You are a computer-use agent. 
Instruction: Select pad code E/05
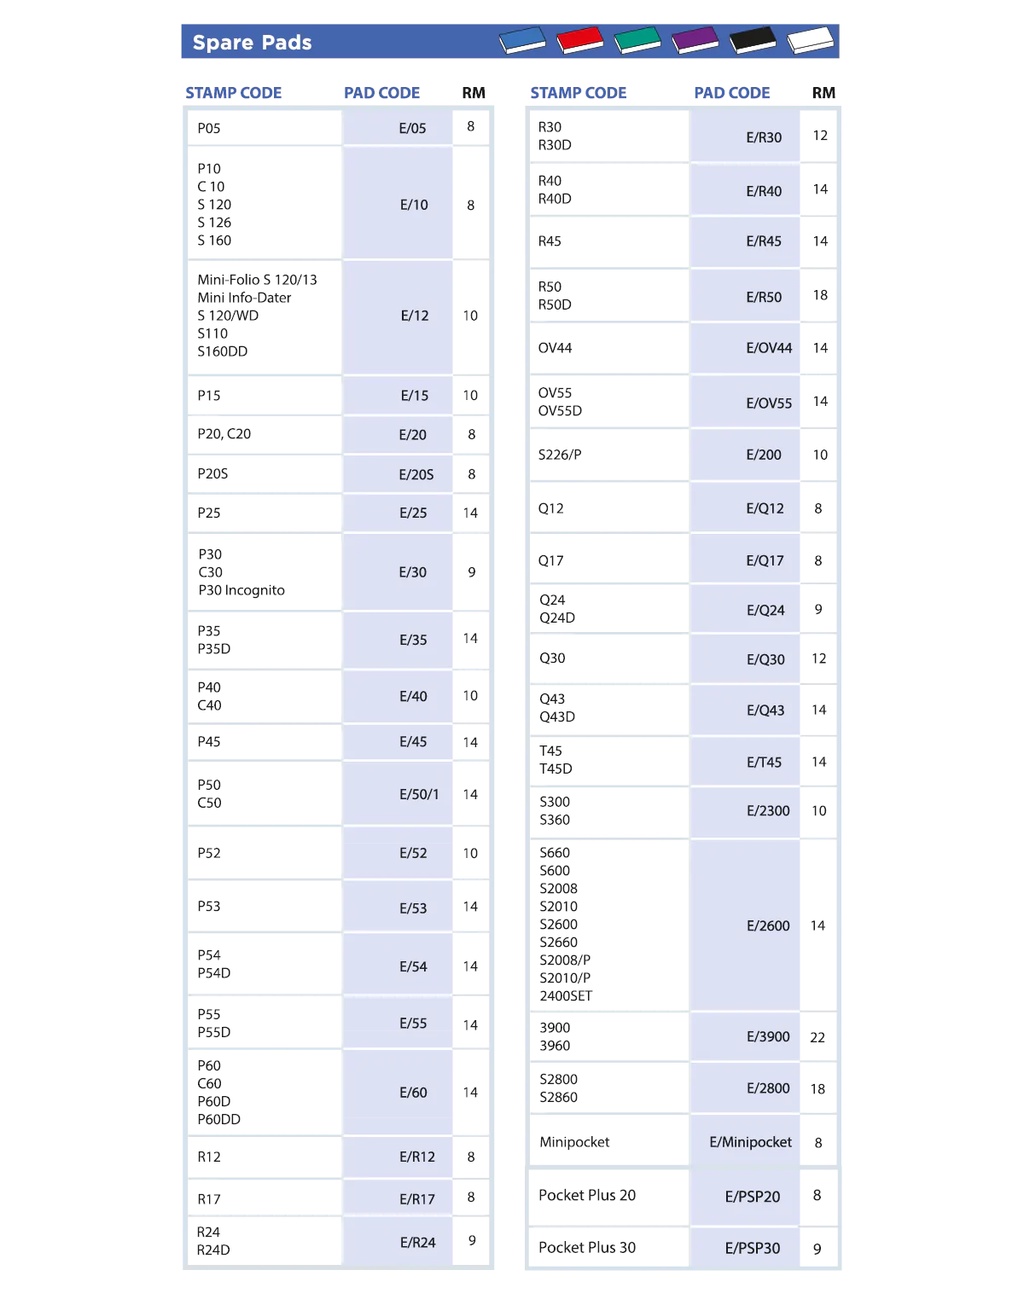(x=412, y=128)
